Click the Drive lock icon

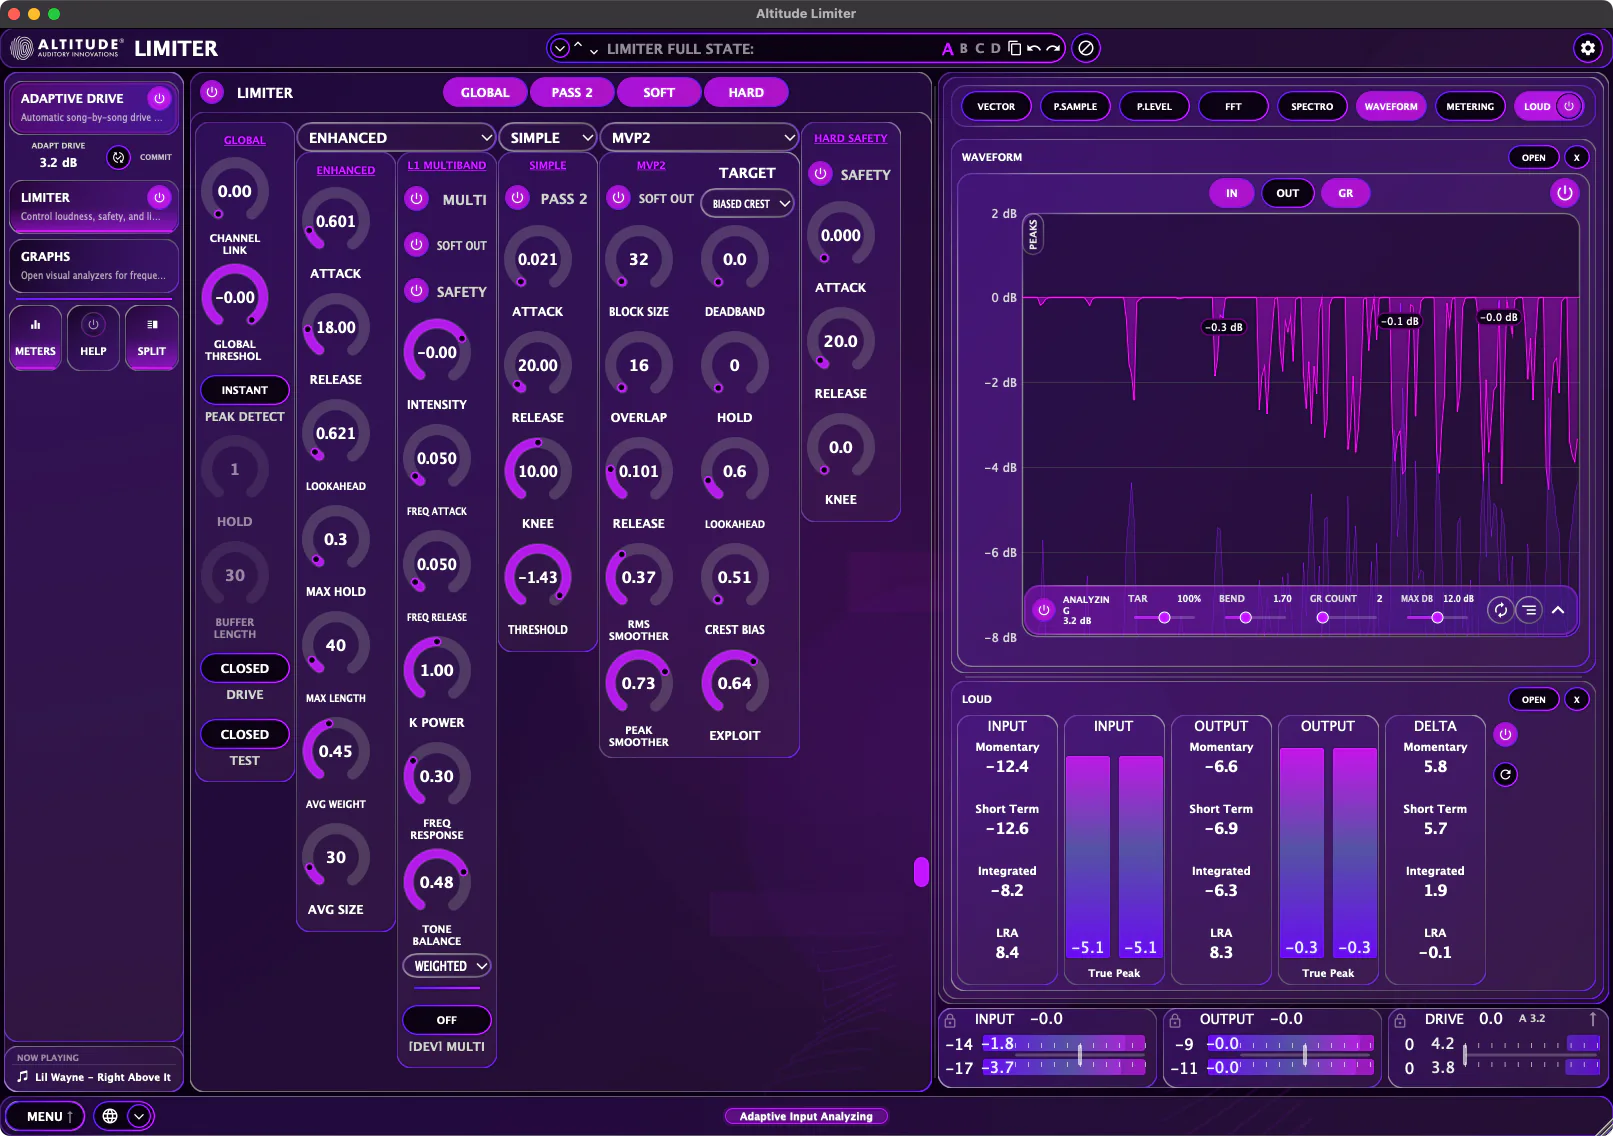click(1400, 1020)
